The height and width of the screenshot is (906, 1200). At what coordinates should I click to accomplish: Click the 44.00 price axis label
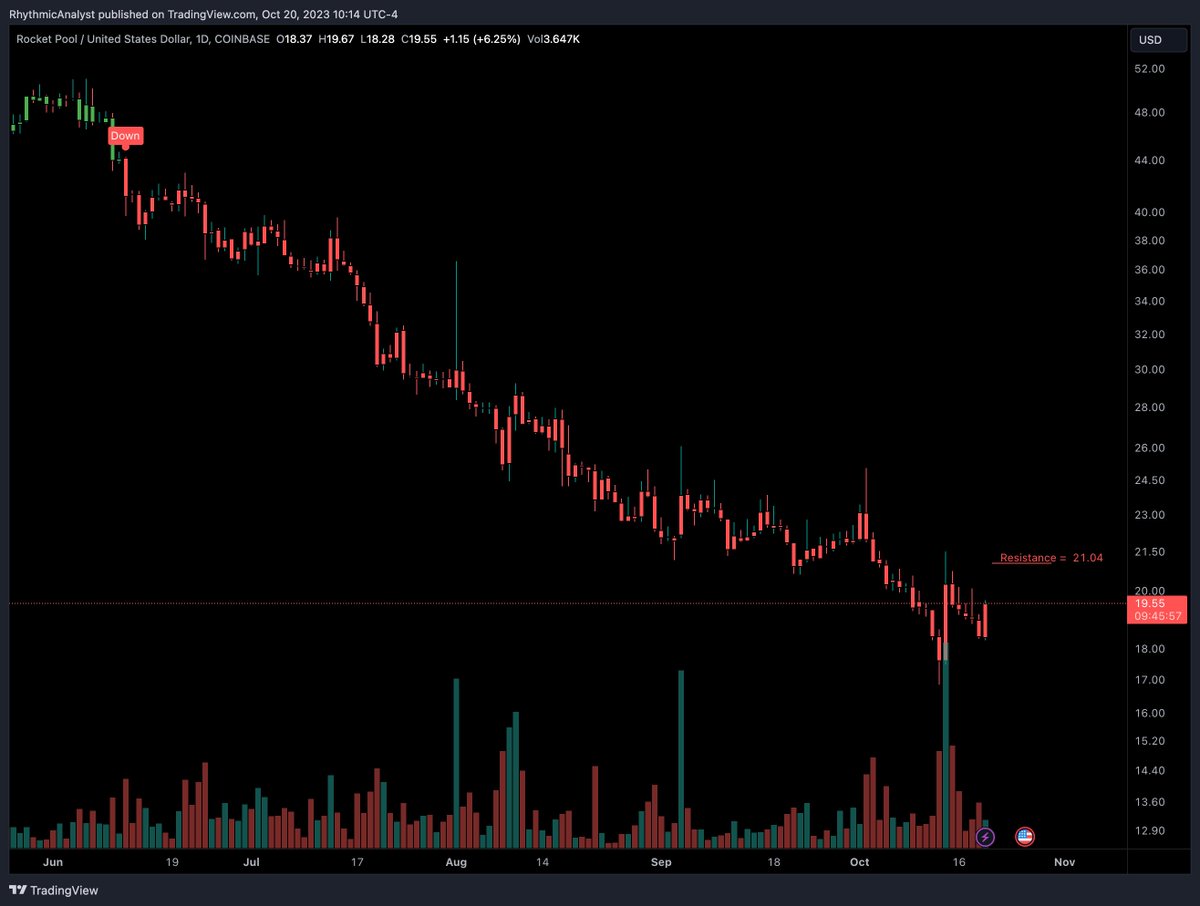(x=1151, y=160)
